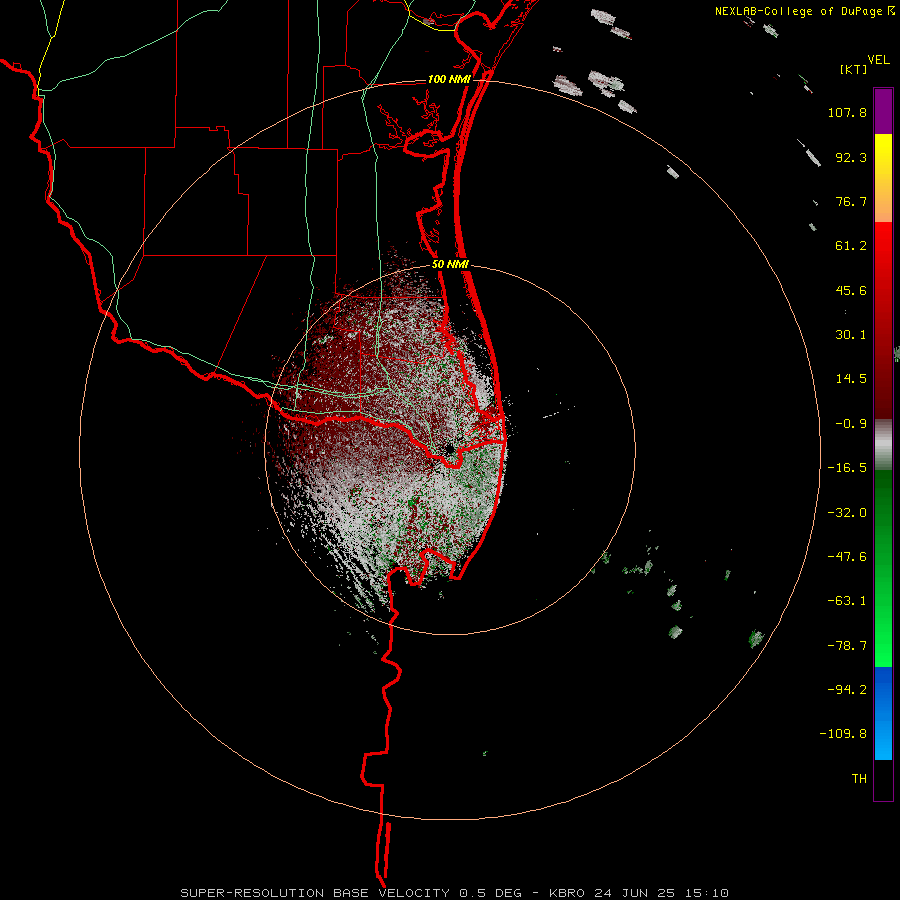Click the 14.5 scale value

pos(851,379)
